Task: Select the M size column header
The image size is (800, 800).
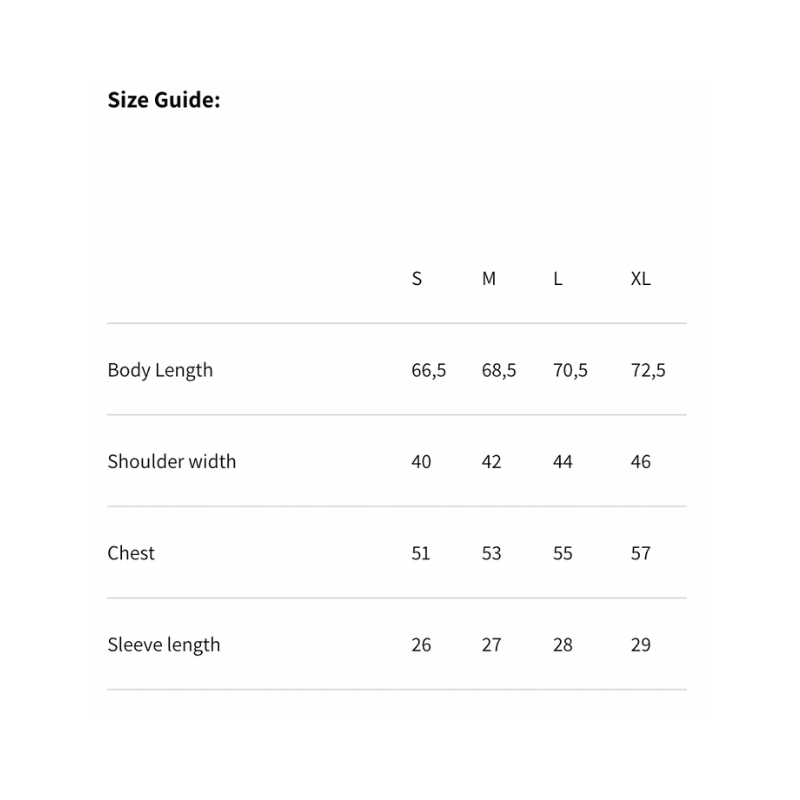Action: (489, 279)
